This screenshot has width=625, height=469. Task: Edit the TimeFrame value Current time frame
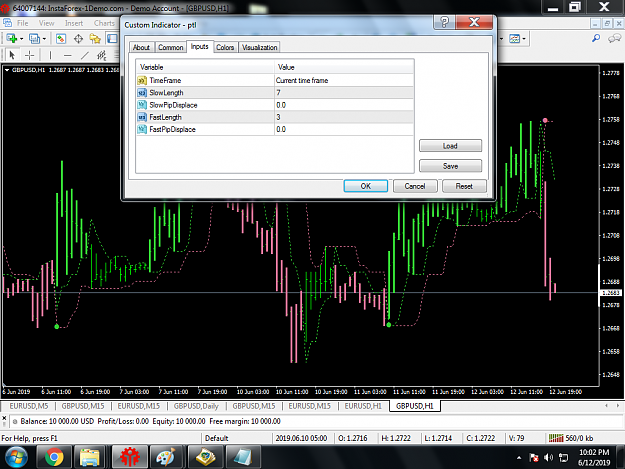point(344,80)
